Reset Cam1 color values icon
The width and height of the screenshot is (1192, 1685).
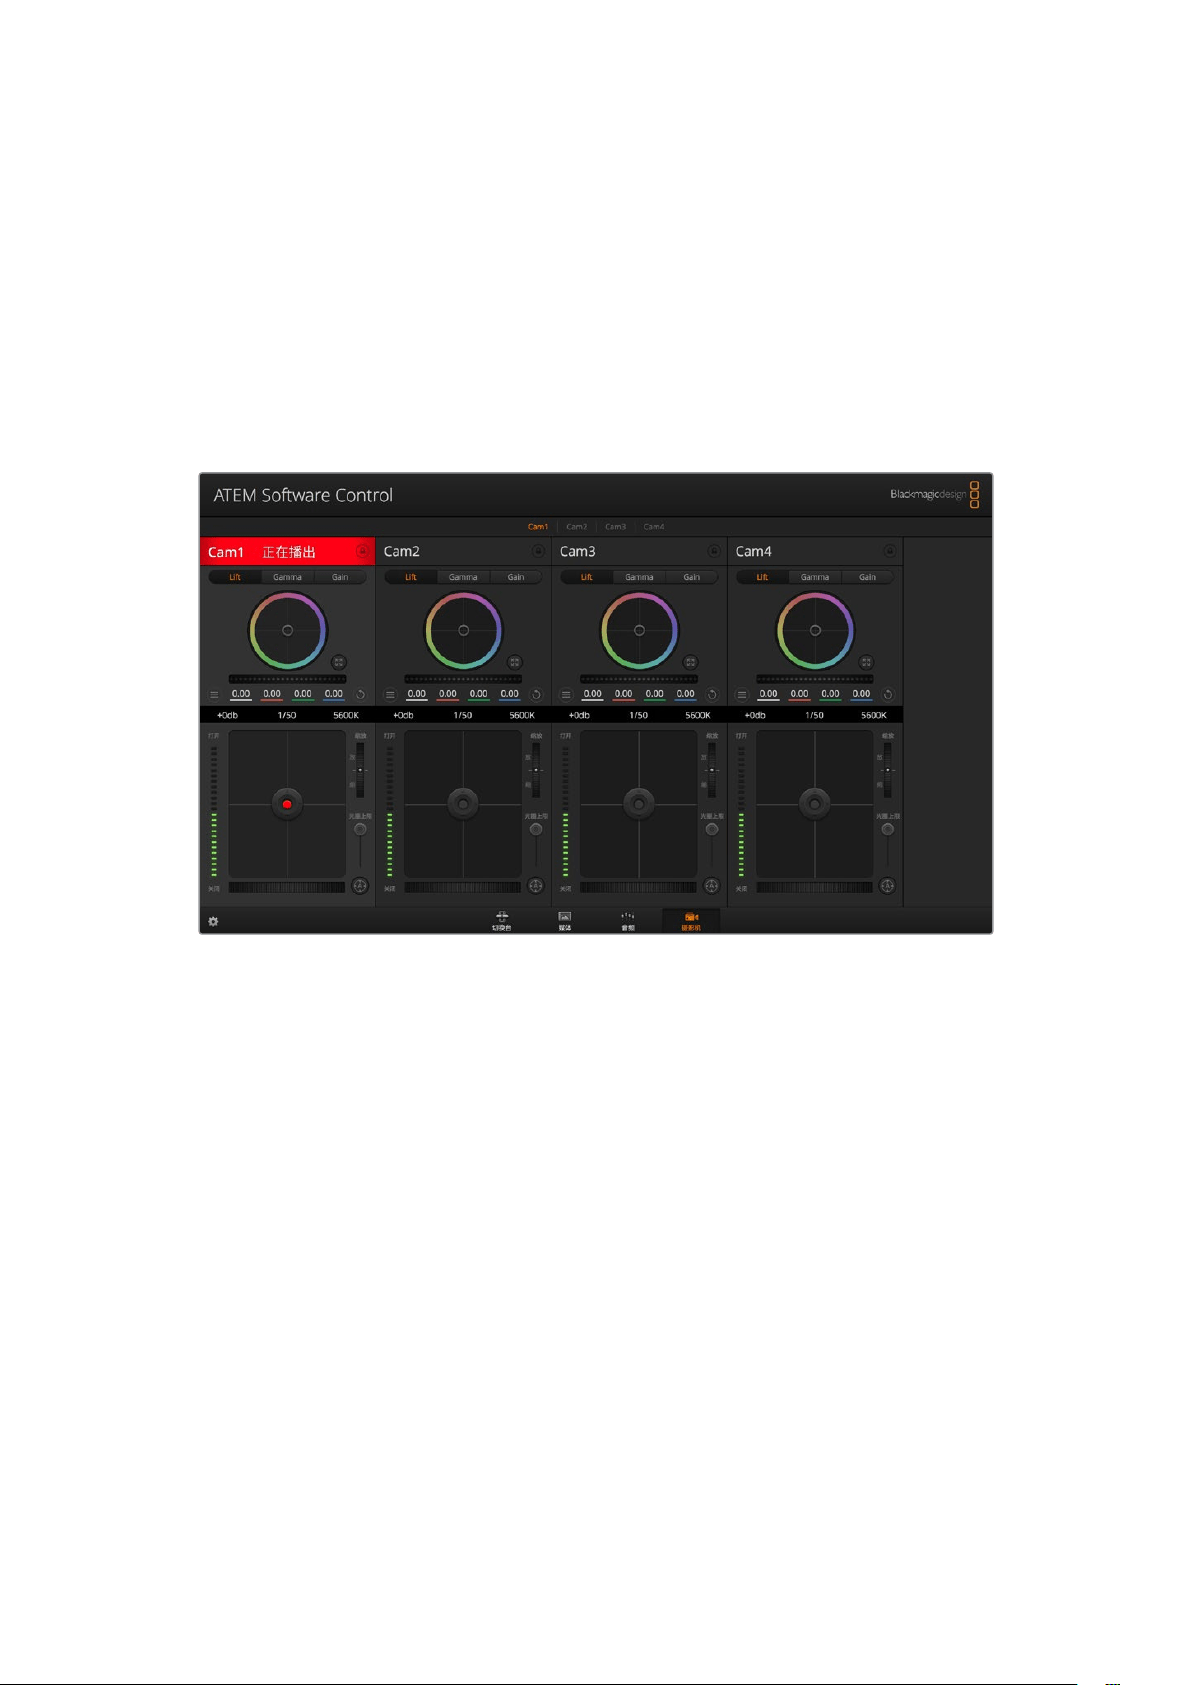click(360, 694)
